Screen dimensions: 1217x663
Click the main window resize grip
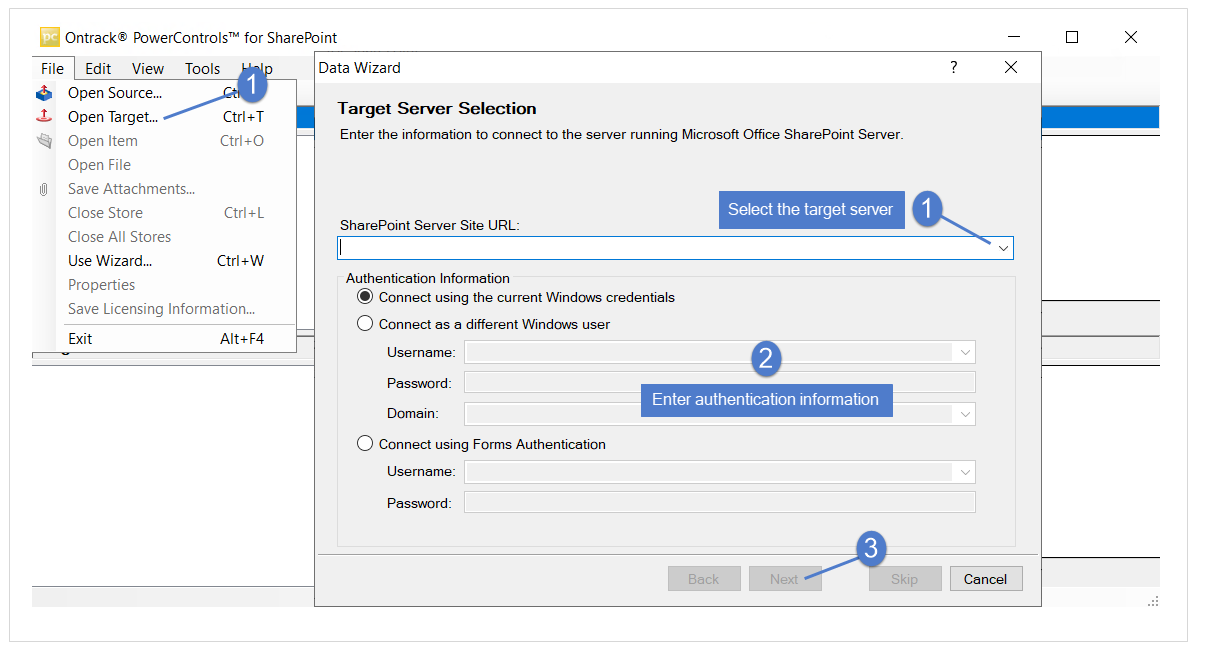tap(1153, 601)
